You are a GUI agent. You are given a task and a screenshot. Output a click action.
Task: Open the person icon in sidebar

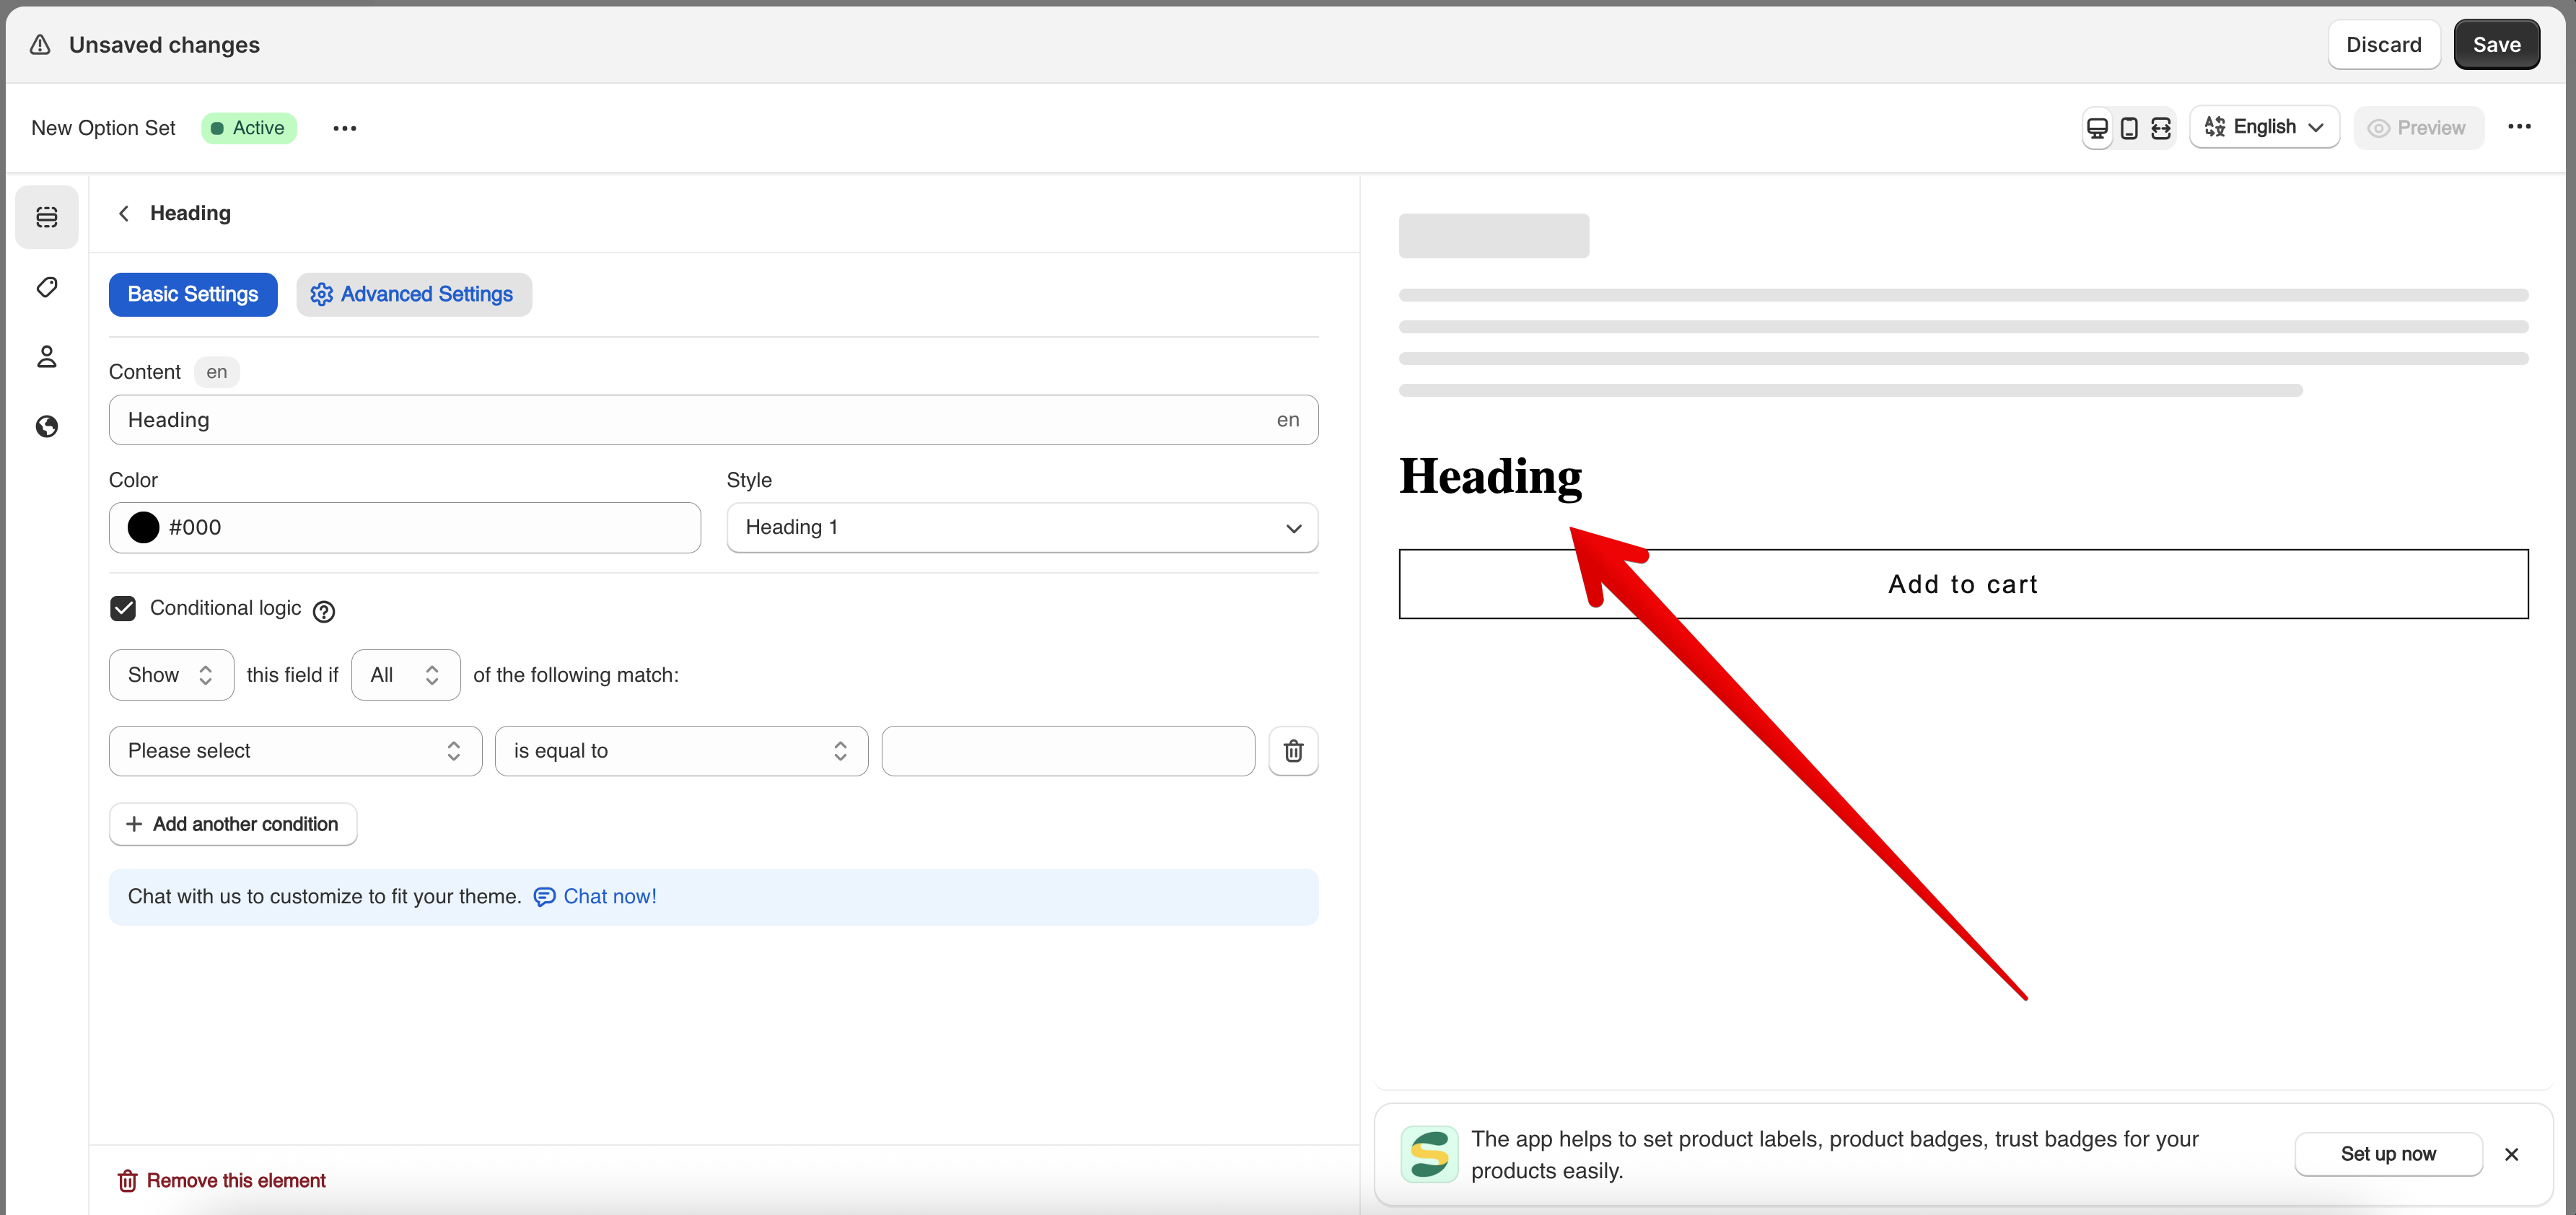point(47,357)
